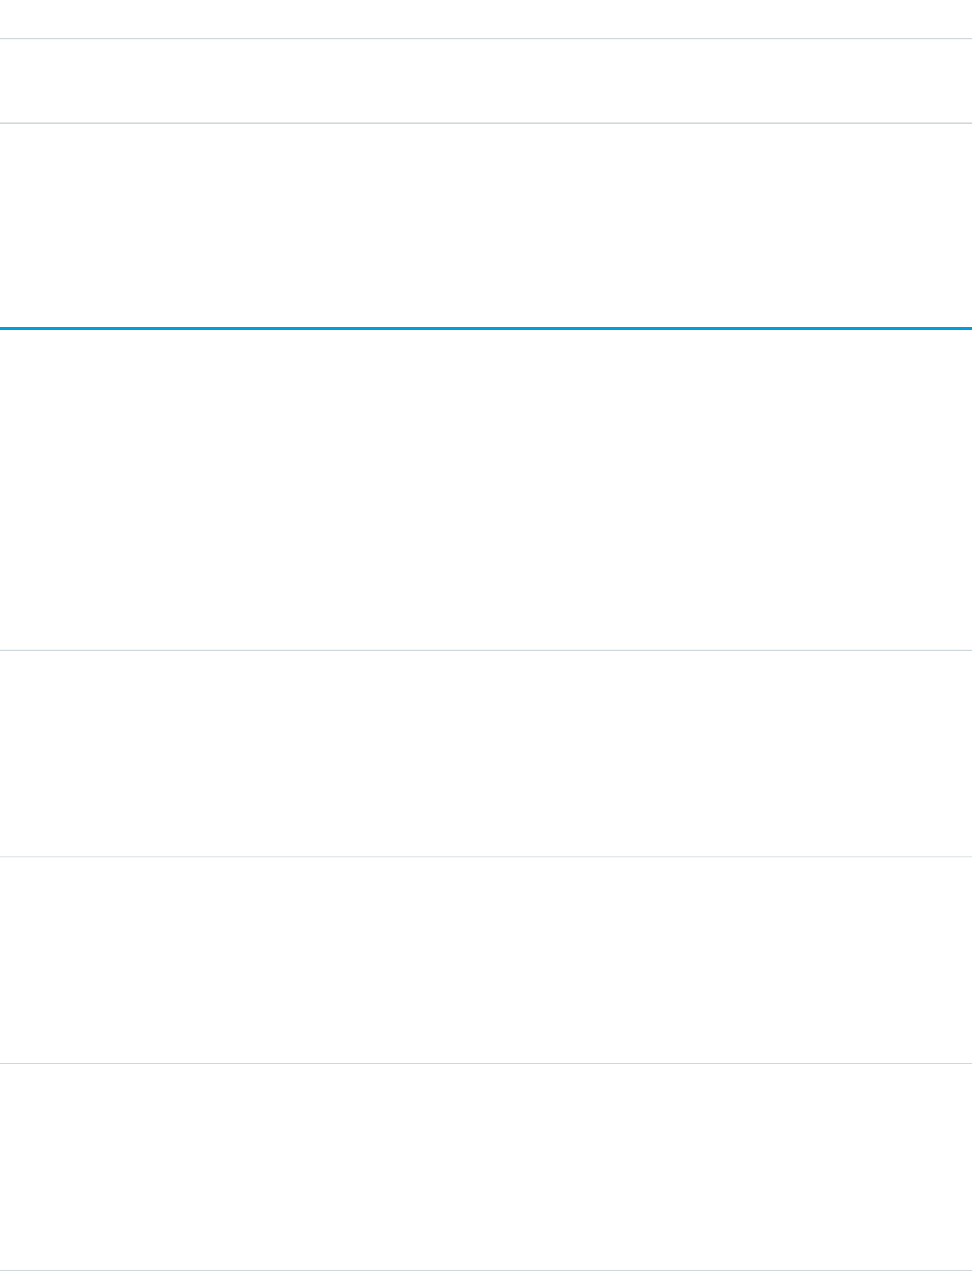Click the left end of the bottom gray divider
973x1271 pixels.
coord(5,1270)
